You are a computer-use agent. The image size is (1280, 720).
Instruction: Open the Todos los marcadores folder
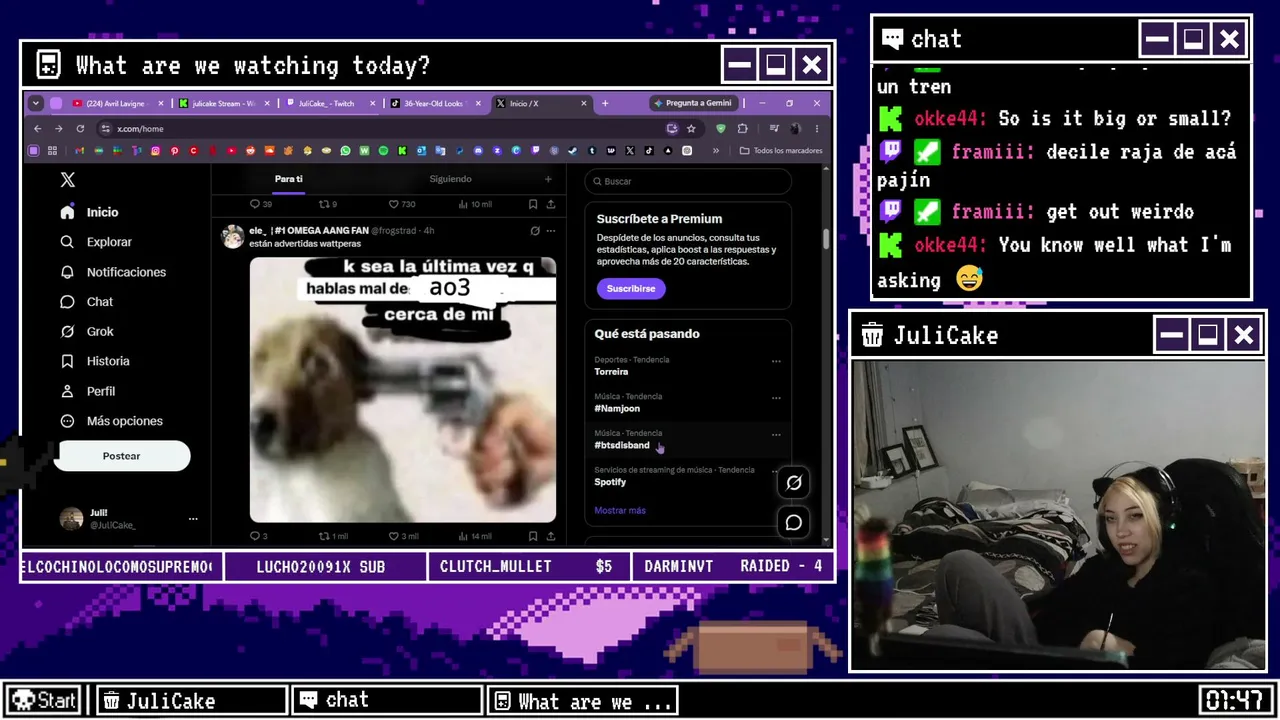pos(781,151)
